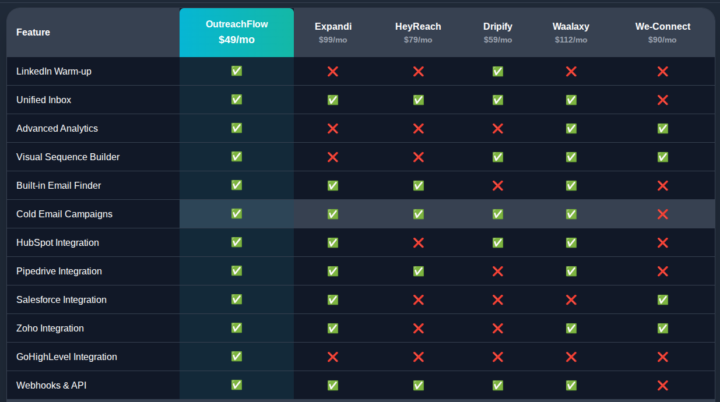
Task: Click Waalaxy checkmark for HubSpot Integration
Action: (571, 243)
